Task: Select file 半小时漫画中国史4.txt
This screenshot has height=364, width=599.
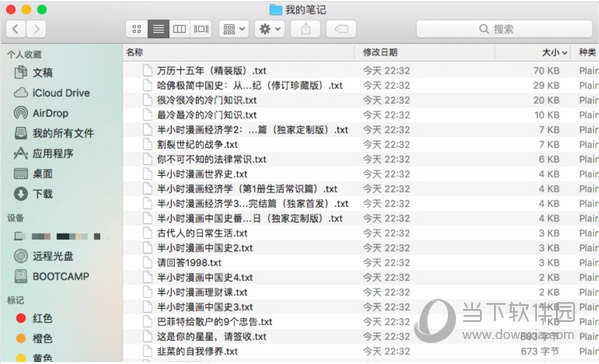Action: (205, 278)
